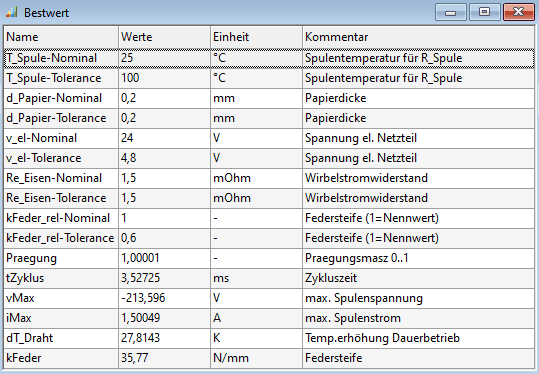The width and height of the screenshot is (539, 374).
Task: Click the value 4,8 for v_el-Tolerance
Action: point(129,158)
